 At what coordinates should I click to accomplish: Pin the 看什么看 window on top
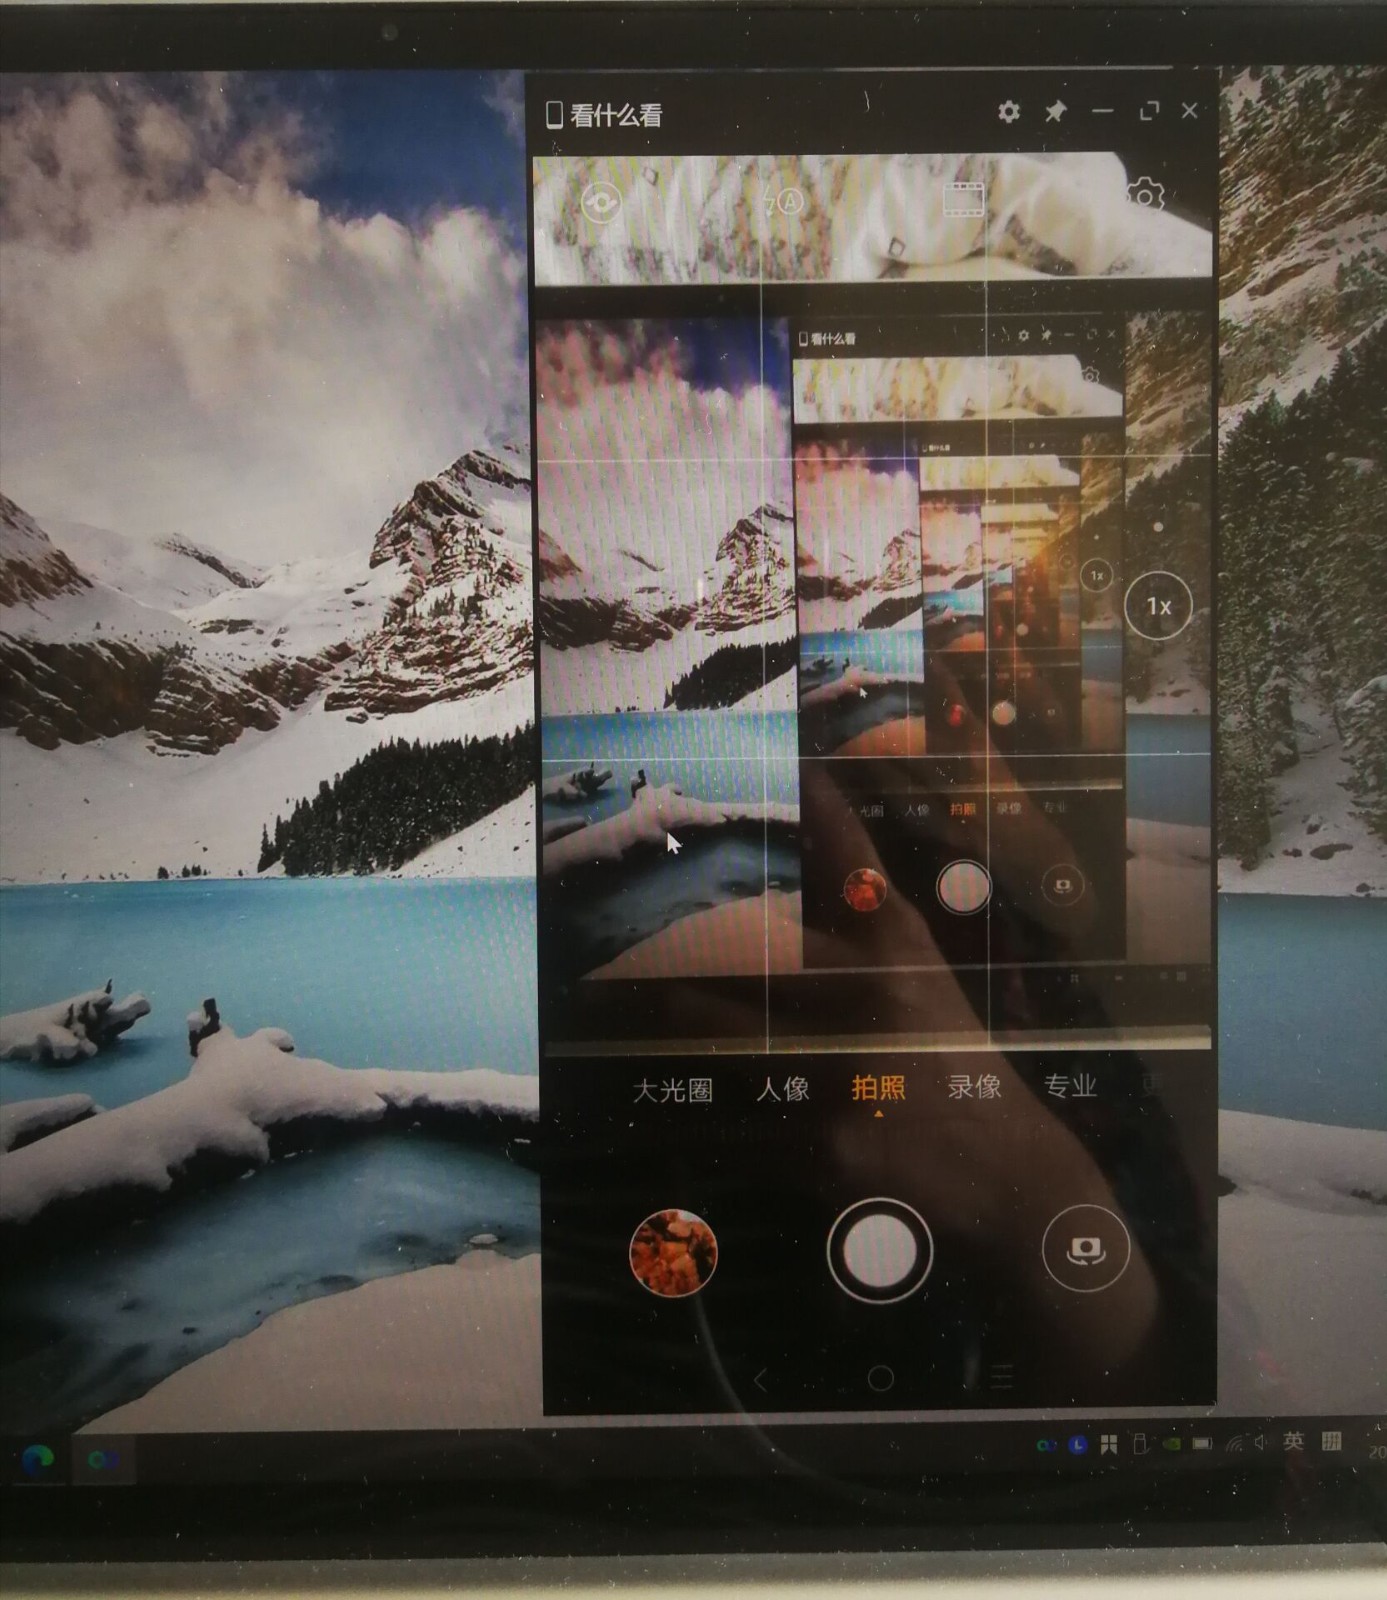(x=1055, y=111)
